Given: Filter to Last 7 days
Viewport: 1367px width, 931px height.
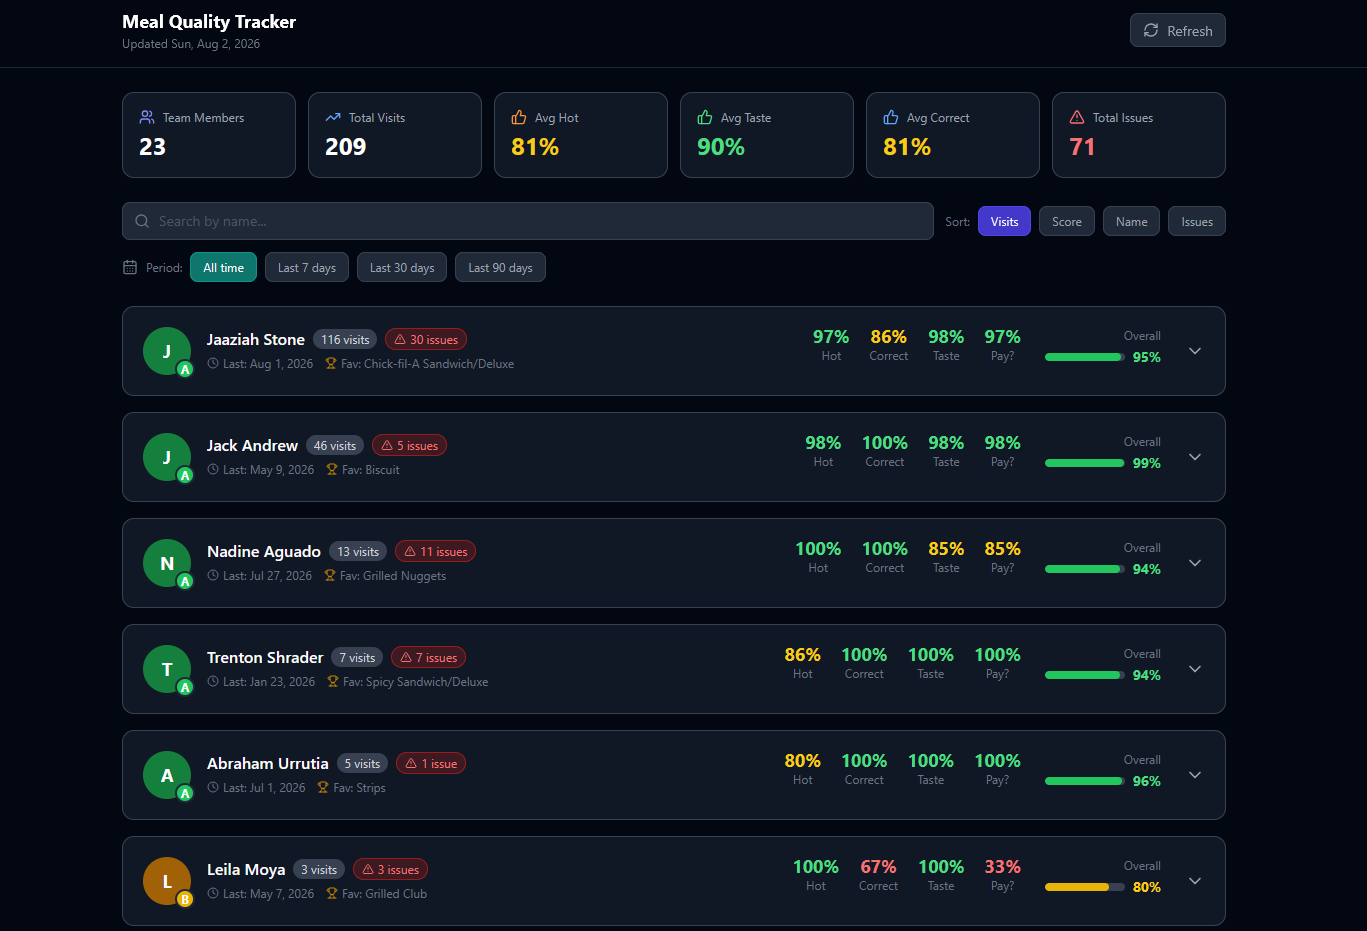Looking at the screenshot, I should [x=307, y=267].
